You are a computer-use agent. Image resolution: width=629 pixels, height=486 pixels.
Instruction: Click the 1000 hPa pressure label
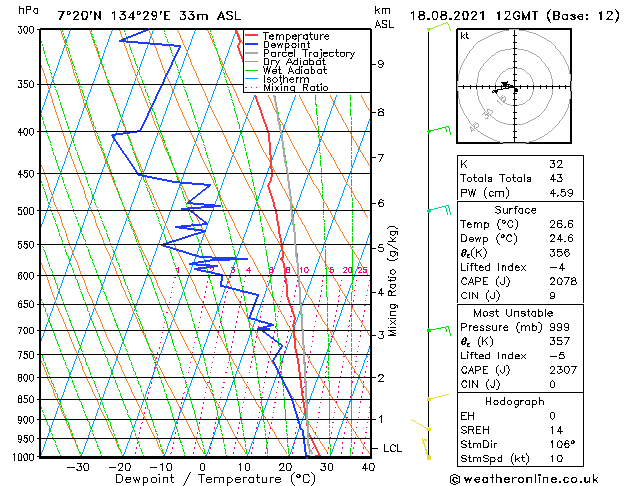click(25, 457)
